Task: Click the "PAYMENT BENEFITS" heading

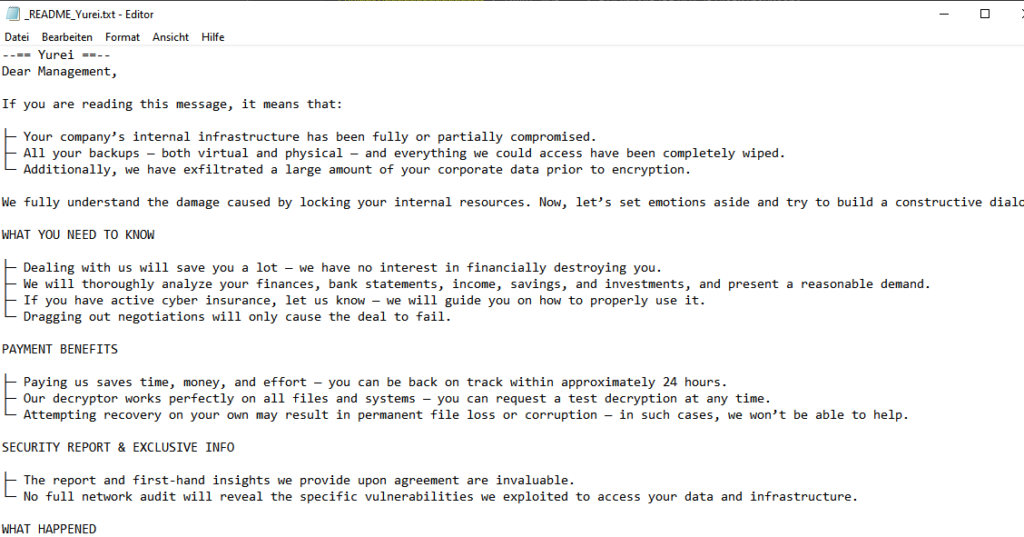Action: pos(60,349)
